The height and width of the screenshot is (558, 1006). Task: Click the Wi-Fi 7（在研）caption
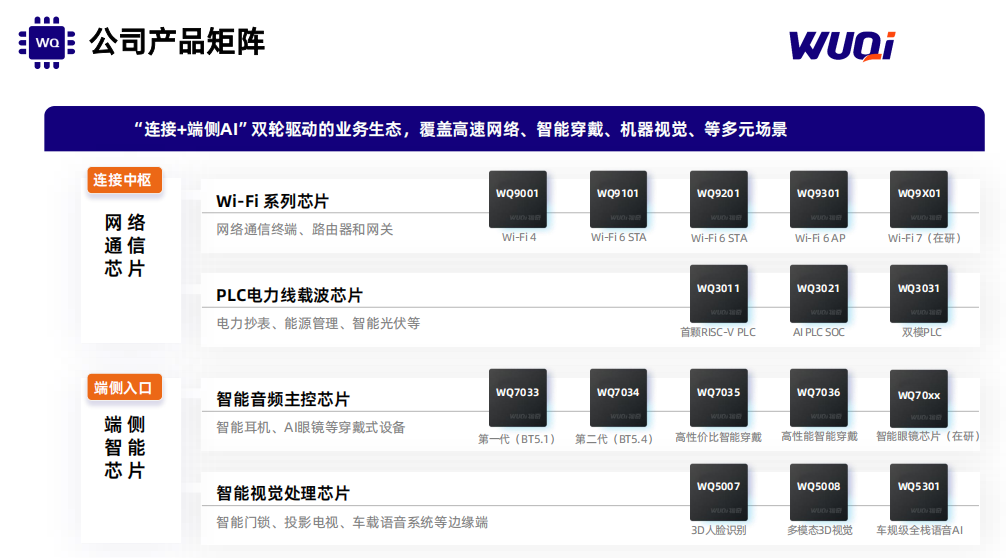[x=925, y=238]
